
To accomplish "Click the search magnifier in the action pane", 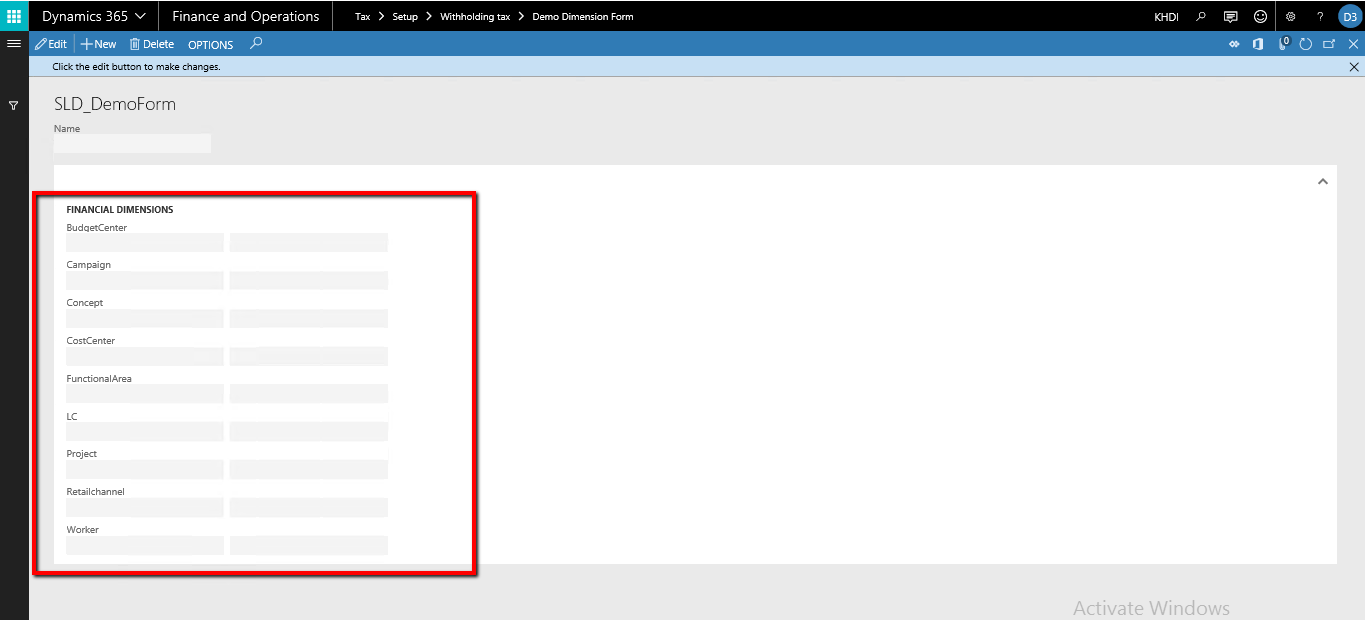I will coord(256,43).
